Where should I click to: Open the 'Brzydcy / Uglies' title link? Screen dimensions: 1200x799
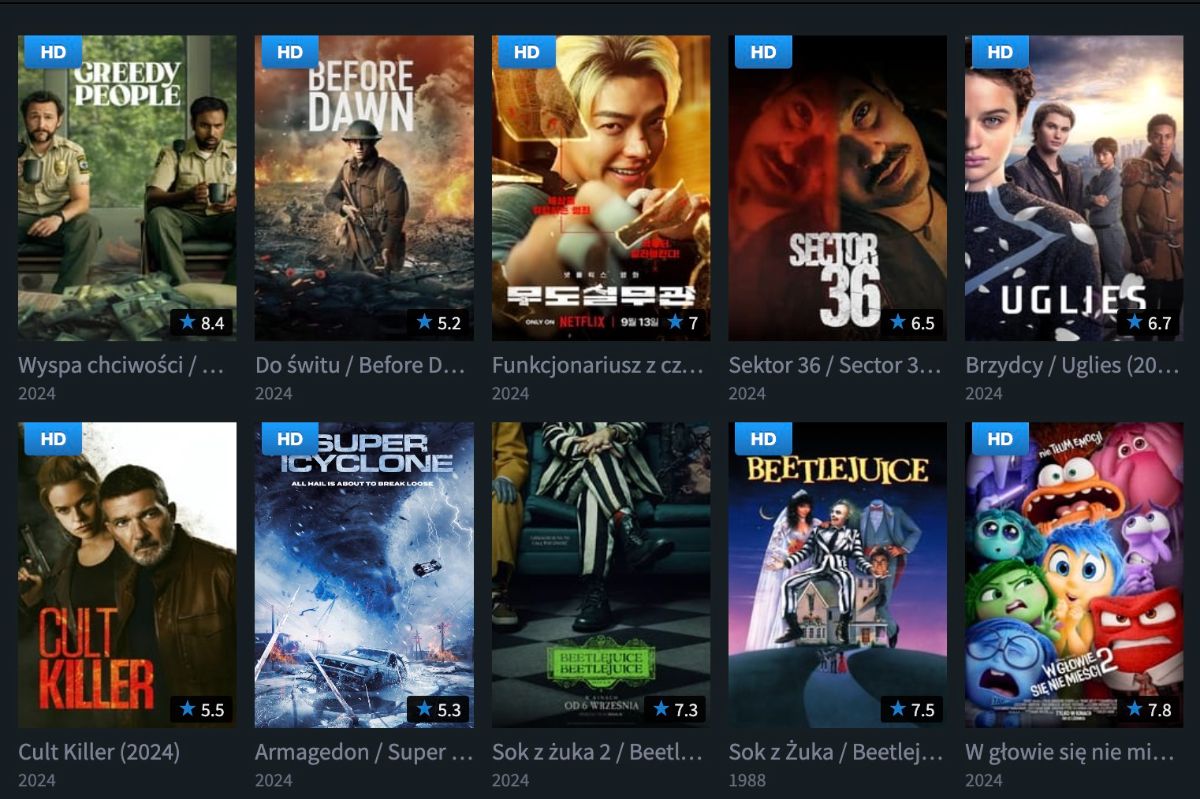[x=1072, y=365]
